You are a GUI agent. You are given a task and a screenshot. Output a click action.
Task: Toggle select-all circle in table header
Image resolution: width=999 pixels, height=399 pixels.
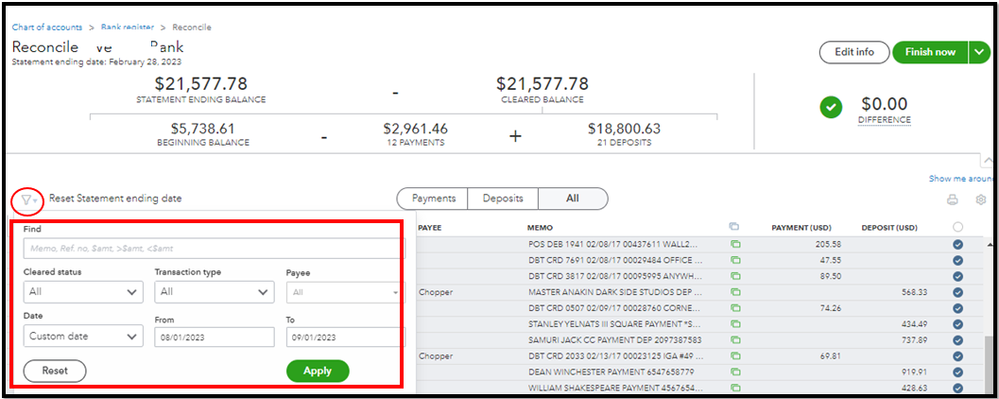958,227
